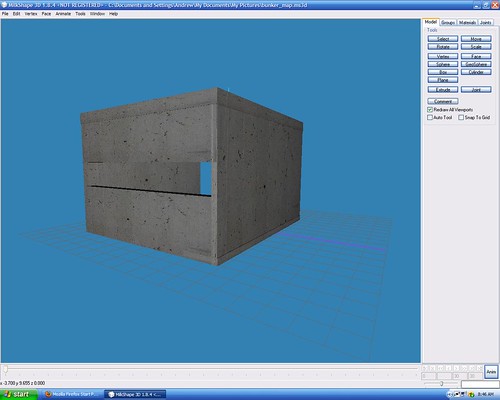Screen dimensions: 500x400
Task: Open the Windows start menu
Action: tap(19, 394)
